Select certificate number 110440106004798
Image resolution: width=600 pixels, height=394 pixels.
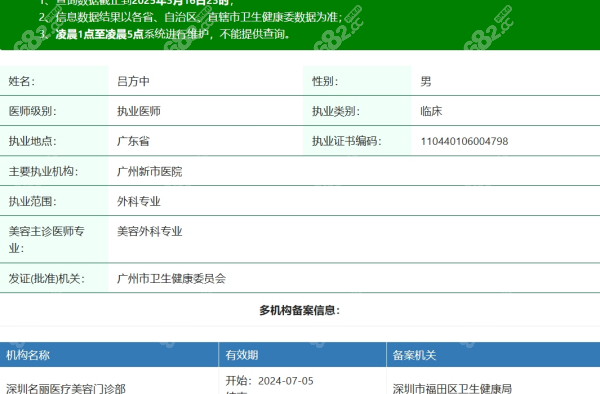click(x=464, y=141)
